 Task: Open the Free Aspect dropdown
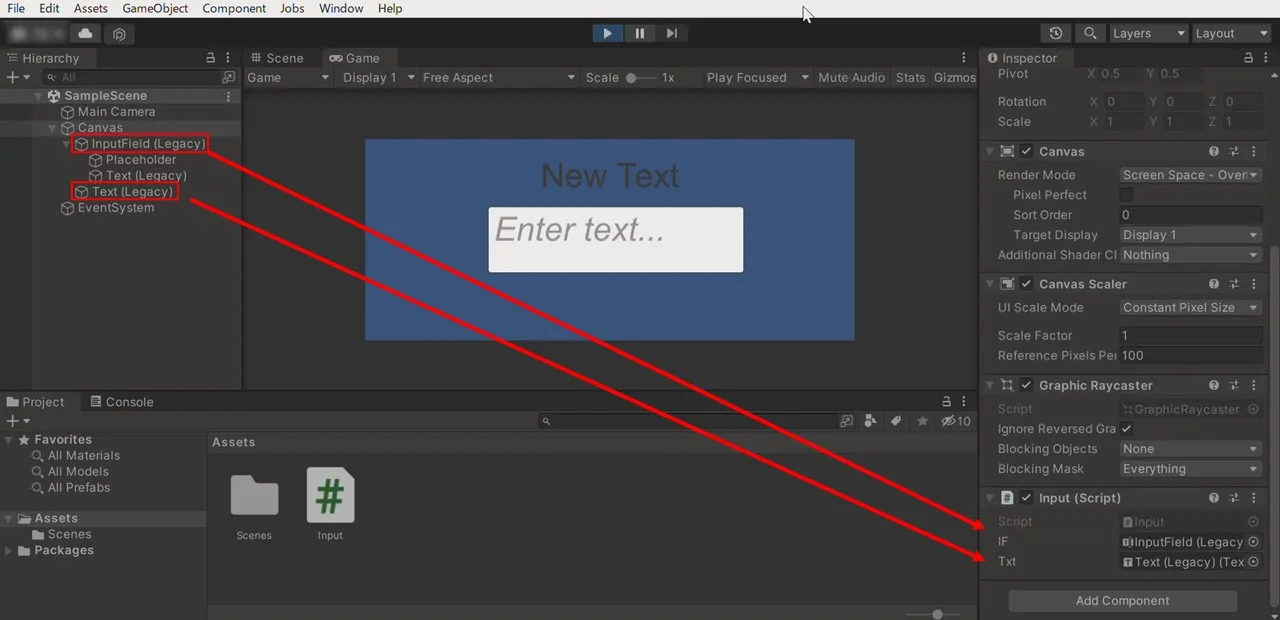point(499,78)
